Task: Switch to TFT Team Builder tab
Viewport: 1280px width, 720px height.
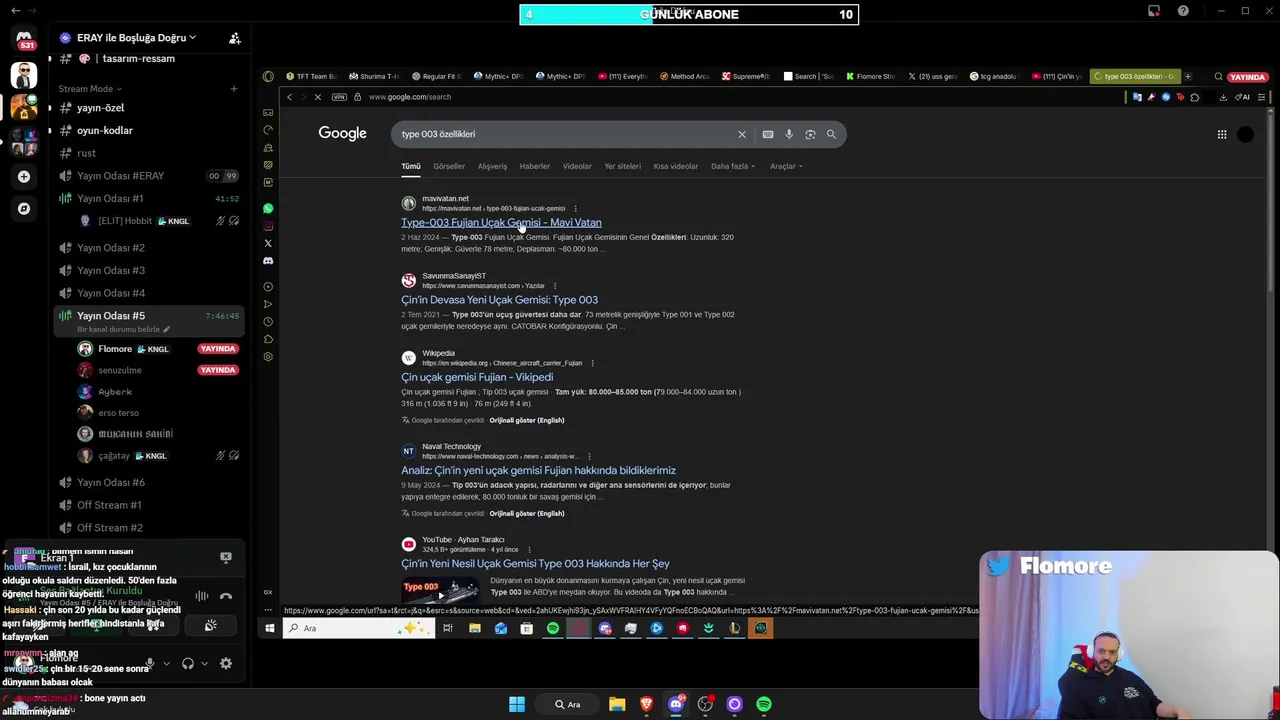Action: (311, 77)
